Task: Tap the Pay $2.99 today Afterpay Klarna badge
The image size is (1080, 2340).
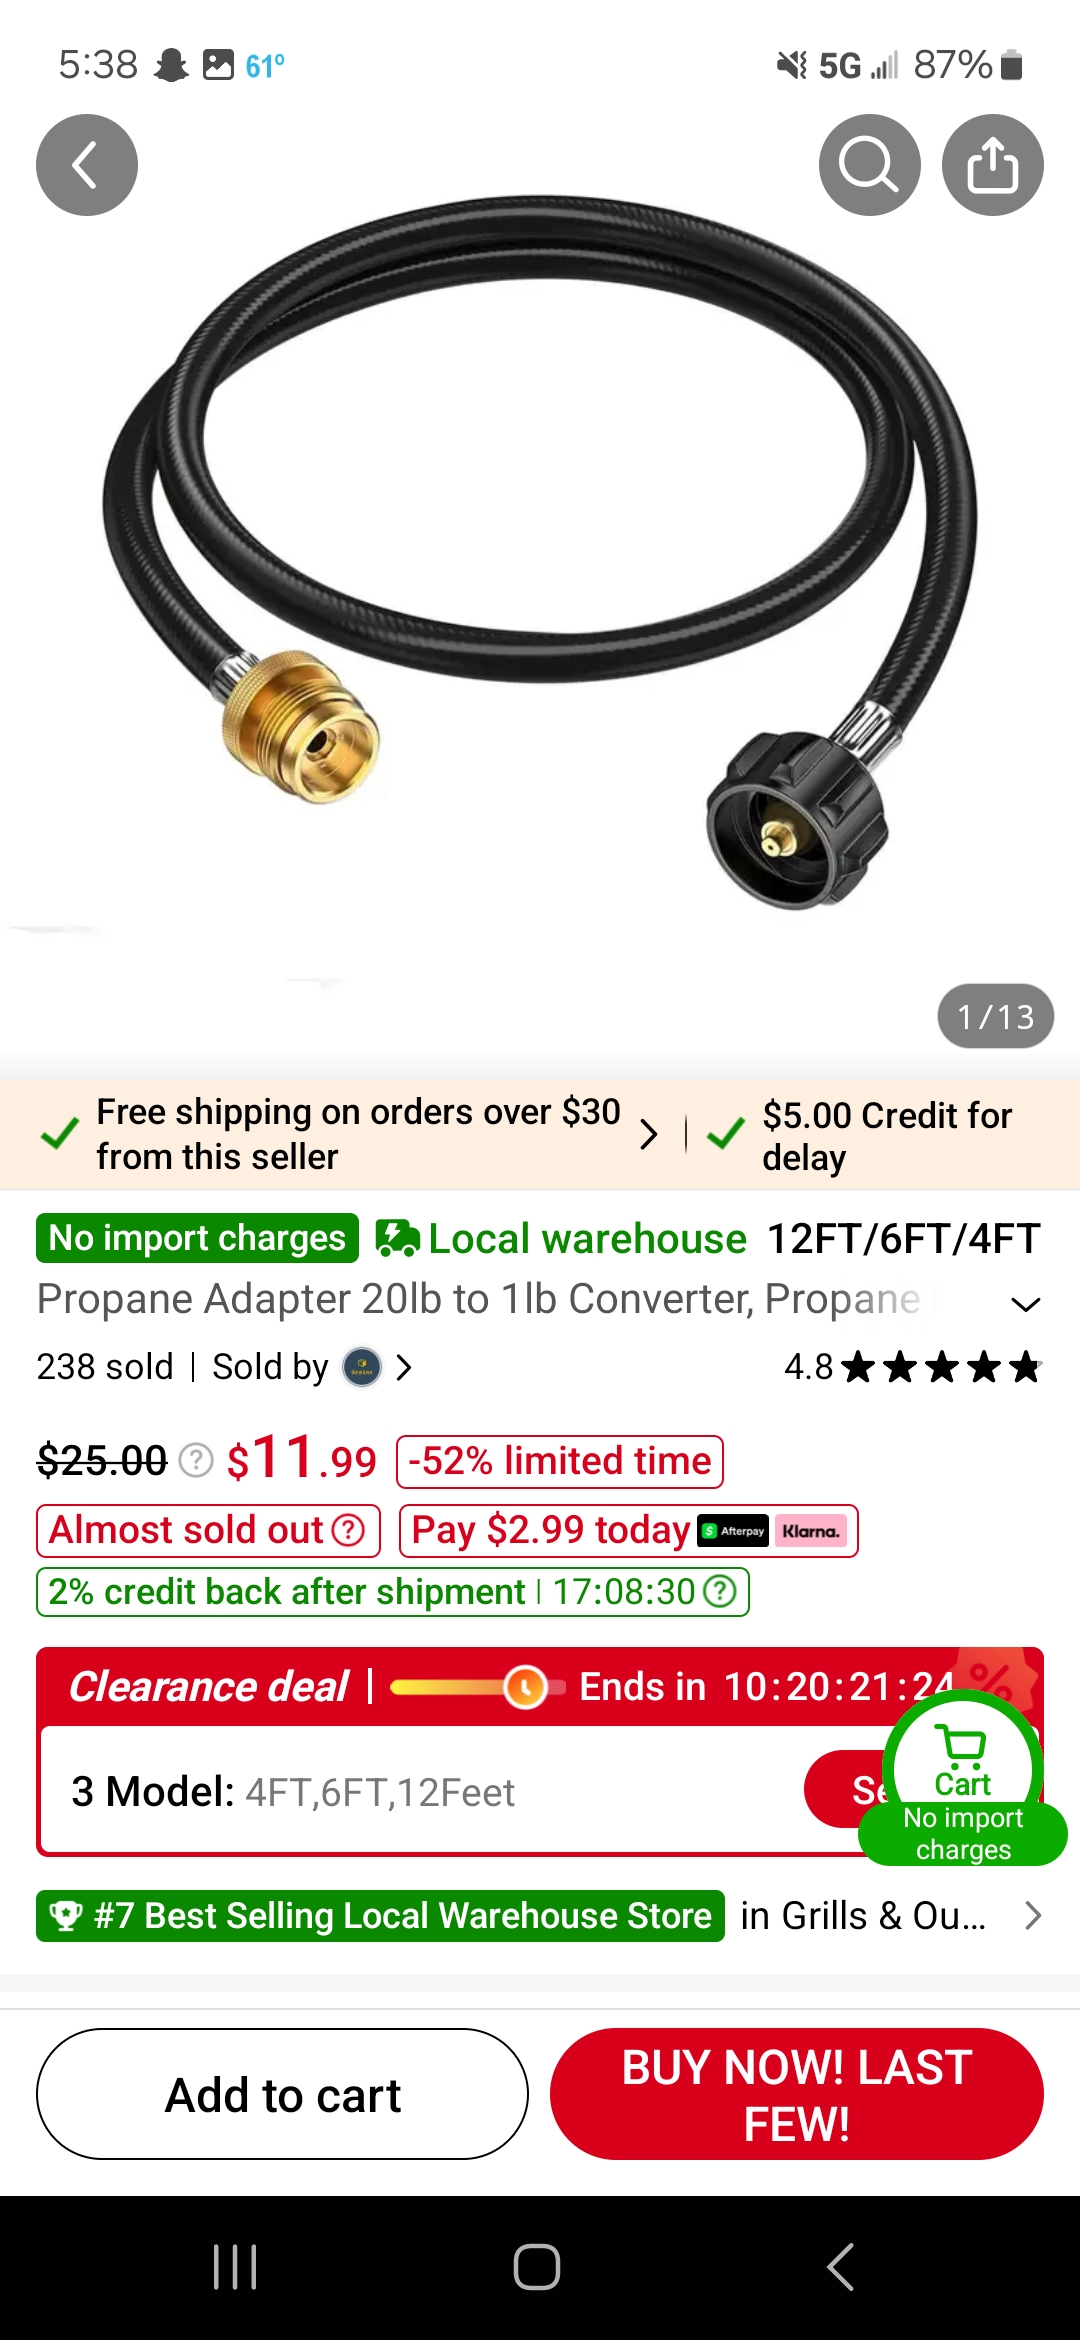Action: (628, 1531)
